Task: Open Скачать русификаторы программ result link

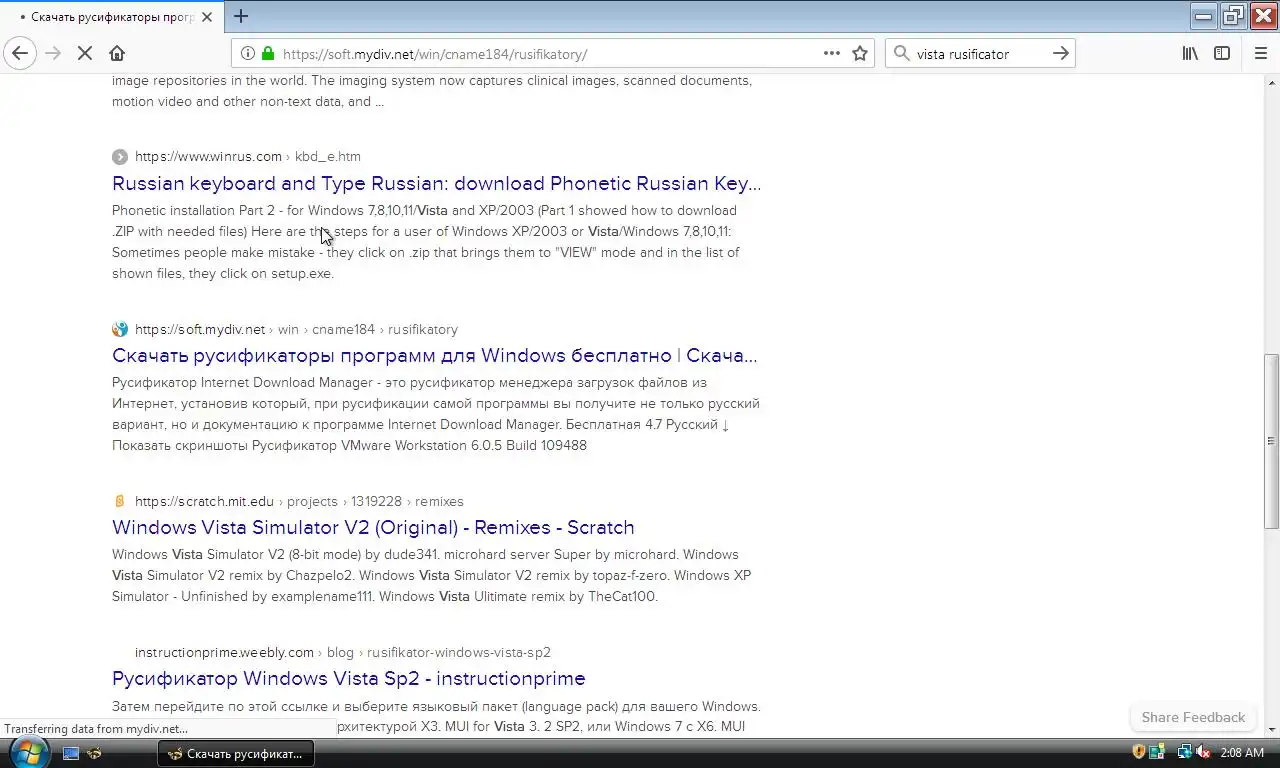Action: pos(434,355)
